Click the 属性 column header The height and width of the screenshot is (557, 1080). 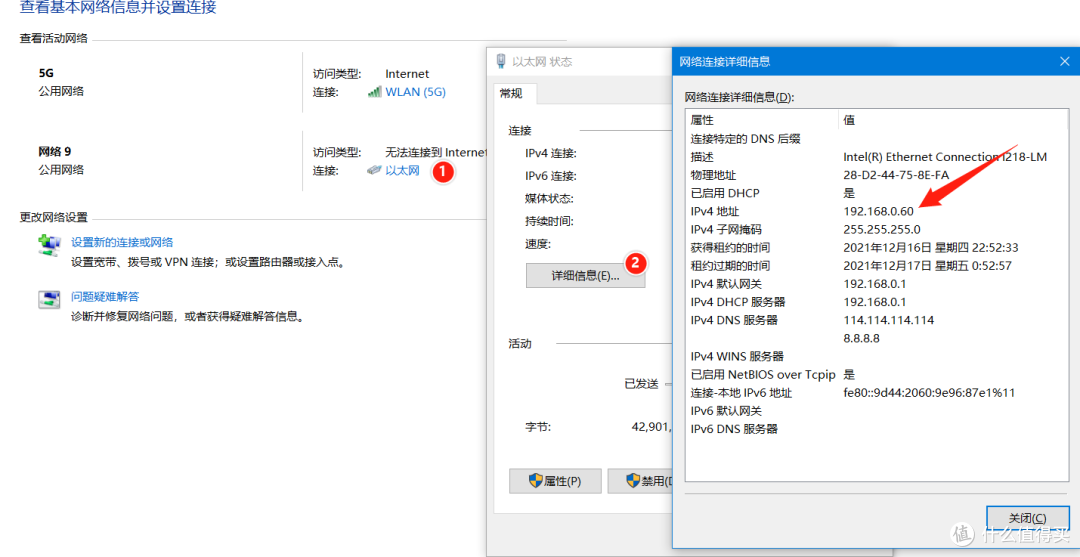coord(762,120)
